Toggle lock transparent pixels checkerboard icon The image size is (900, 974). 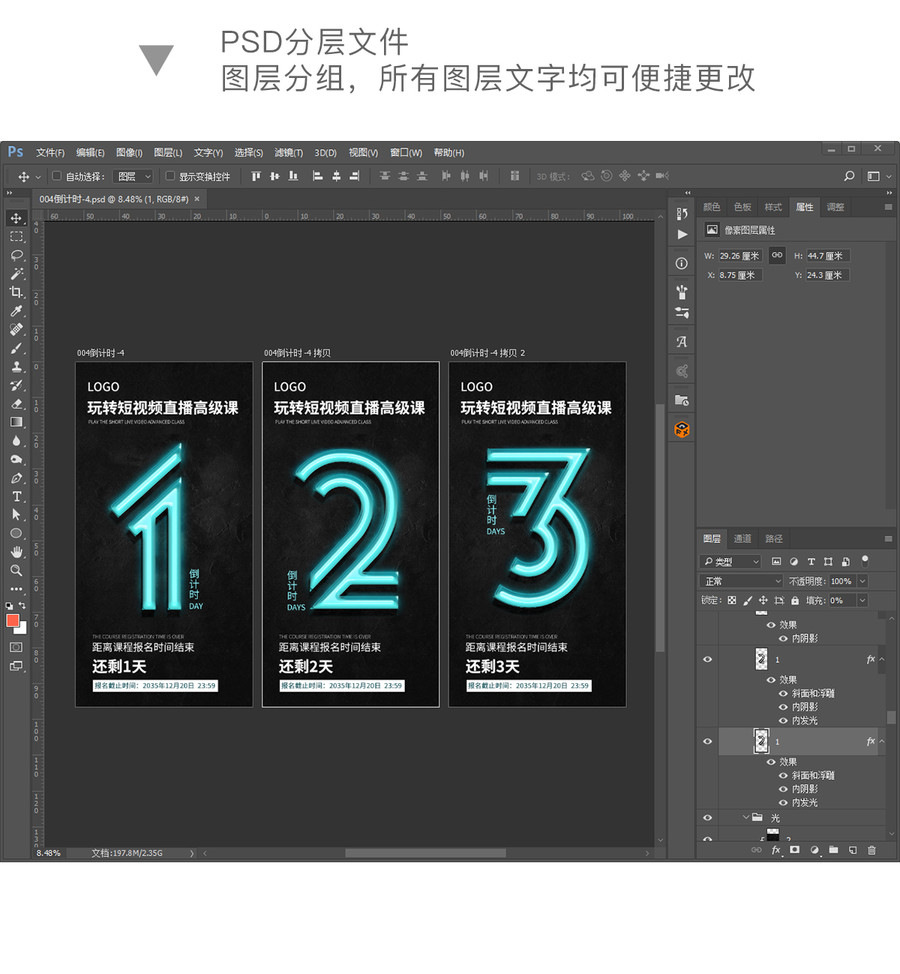[732, 600]
